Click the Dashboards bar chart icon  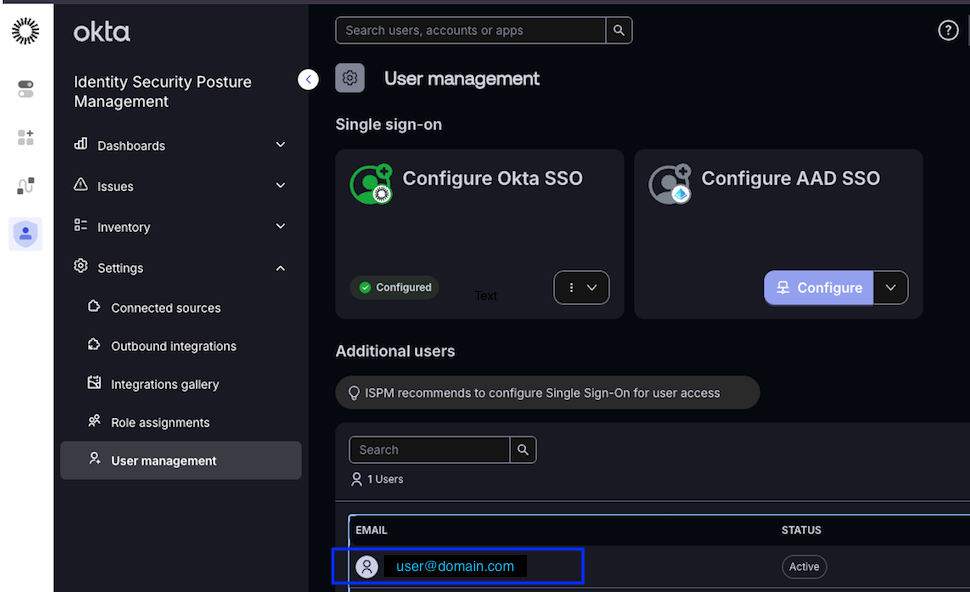(81, 144)
